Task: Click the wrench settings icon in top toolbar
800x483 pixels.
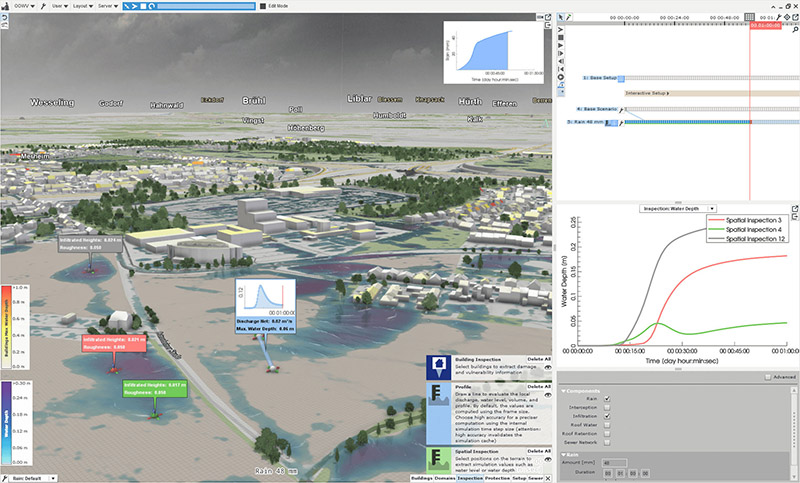Action: pyautogui.click(x=43, y=6)
